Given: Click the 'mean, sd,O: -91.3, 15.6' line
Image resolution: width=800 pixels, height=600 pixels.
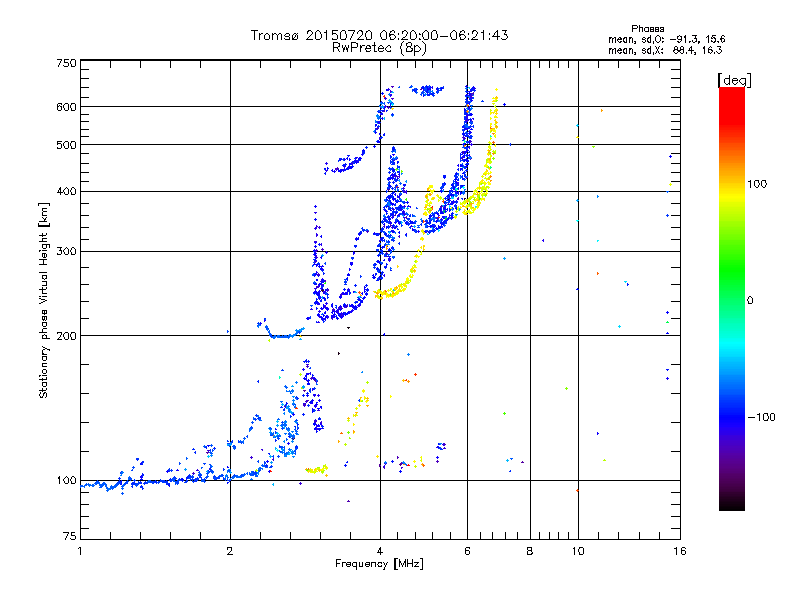Looking at the screenshot, I should [x=666, y=39].
